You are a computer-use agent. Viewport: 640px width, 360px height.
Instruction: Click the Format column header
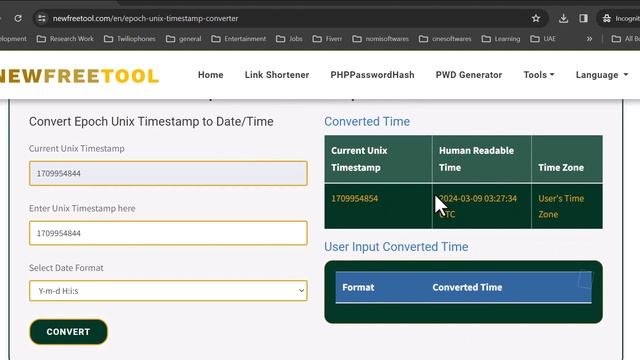tap(358, 287)
